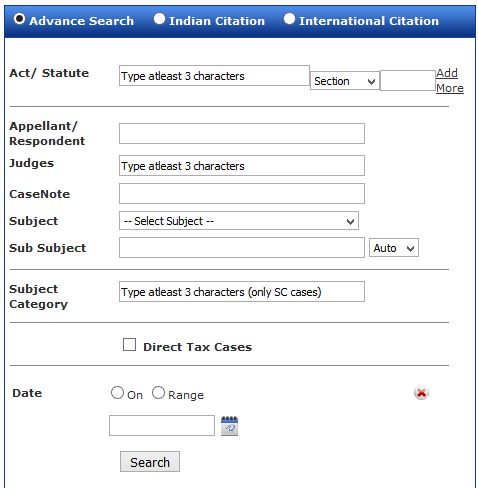Image resolution: width=478 pixels, height=488 pixels.
Task: Open the Section dropdown
Action: [x=345, y=81]
